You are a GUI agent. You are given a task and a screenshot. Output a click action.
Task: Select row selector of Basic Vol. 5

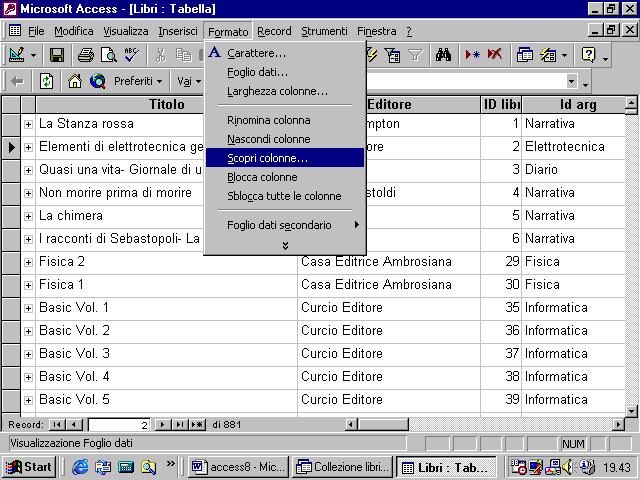point(11,400)
